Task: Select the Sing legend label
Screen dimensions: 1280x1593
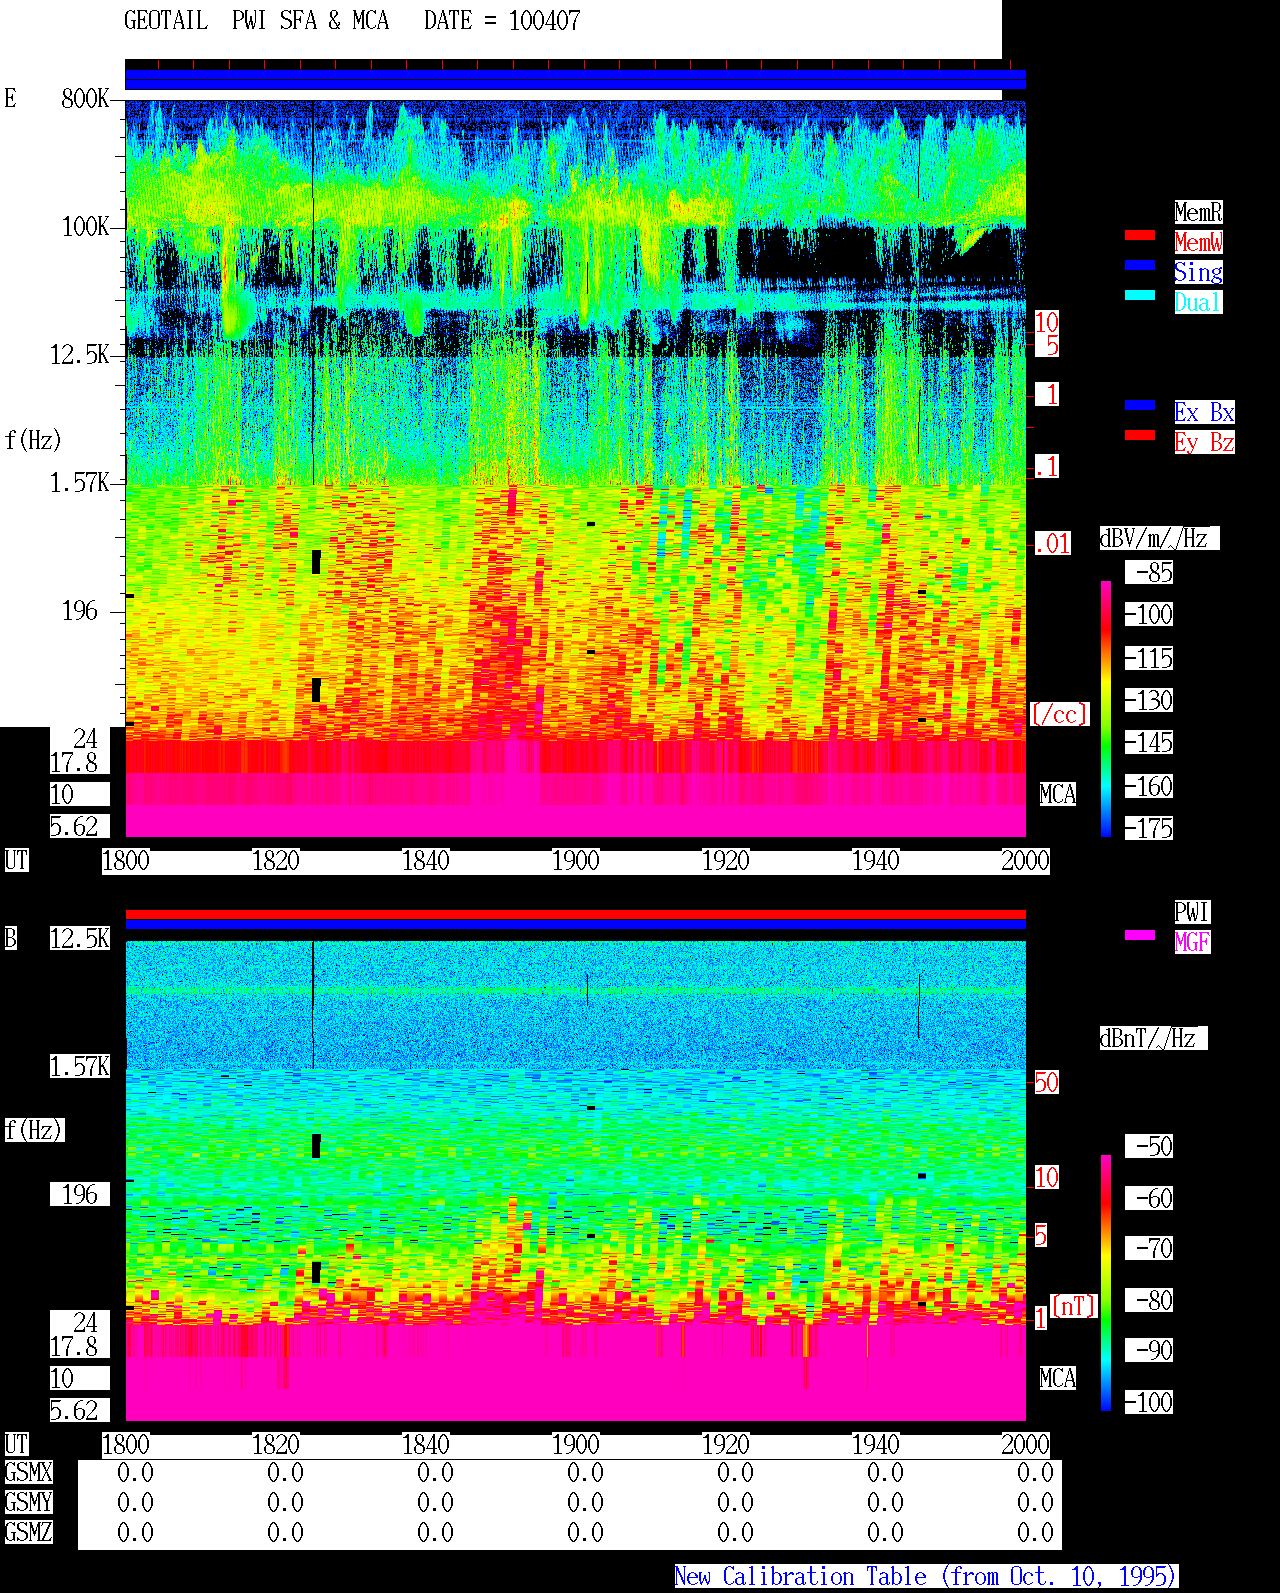Action: (x=1198, y=272)
